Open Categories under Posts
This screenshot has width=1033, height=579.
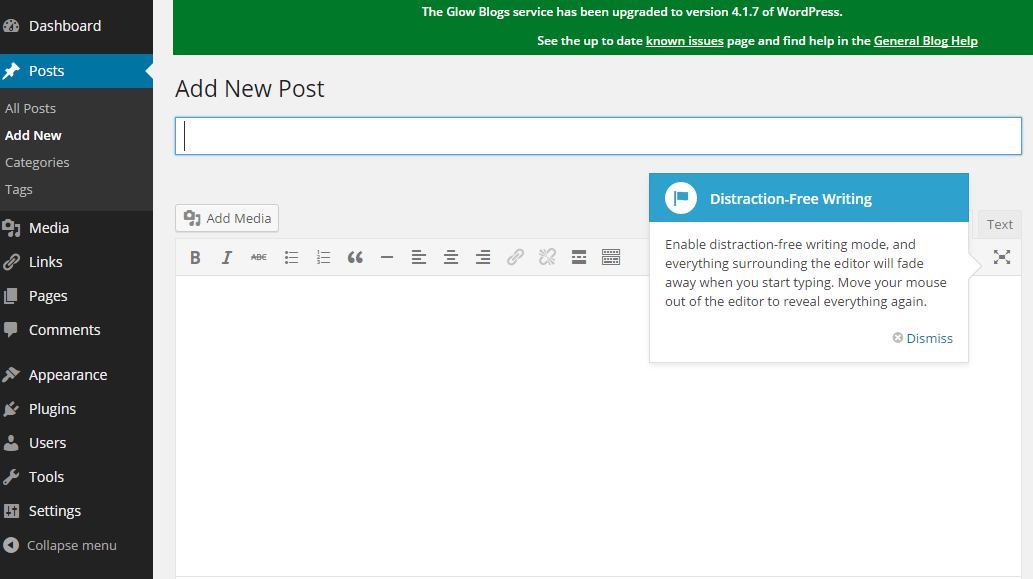(x=37, y=162)
